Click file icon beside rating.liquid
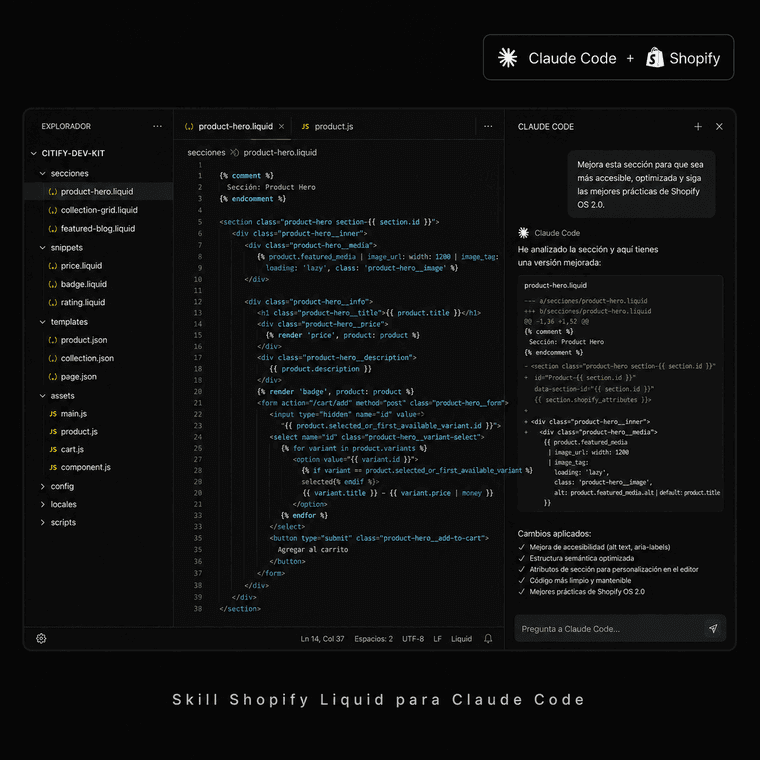 point(53,302)
